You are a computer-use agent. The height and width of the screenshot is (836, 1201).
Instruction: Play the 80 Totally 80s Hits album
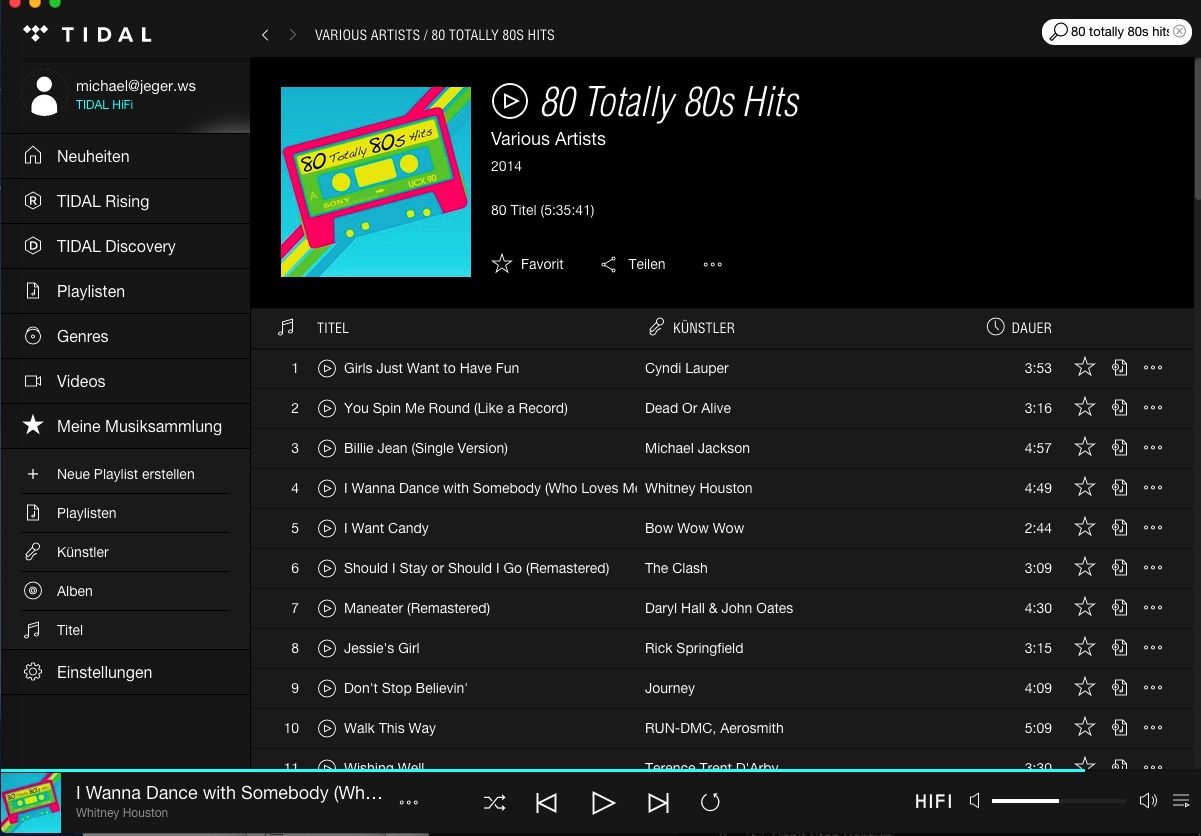pos(509,101)
